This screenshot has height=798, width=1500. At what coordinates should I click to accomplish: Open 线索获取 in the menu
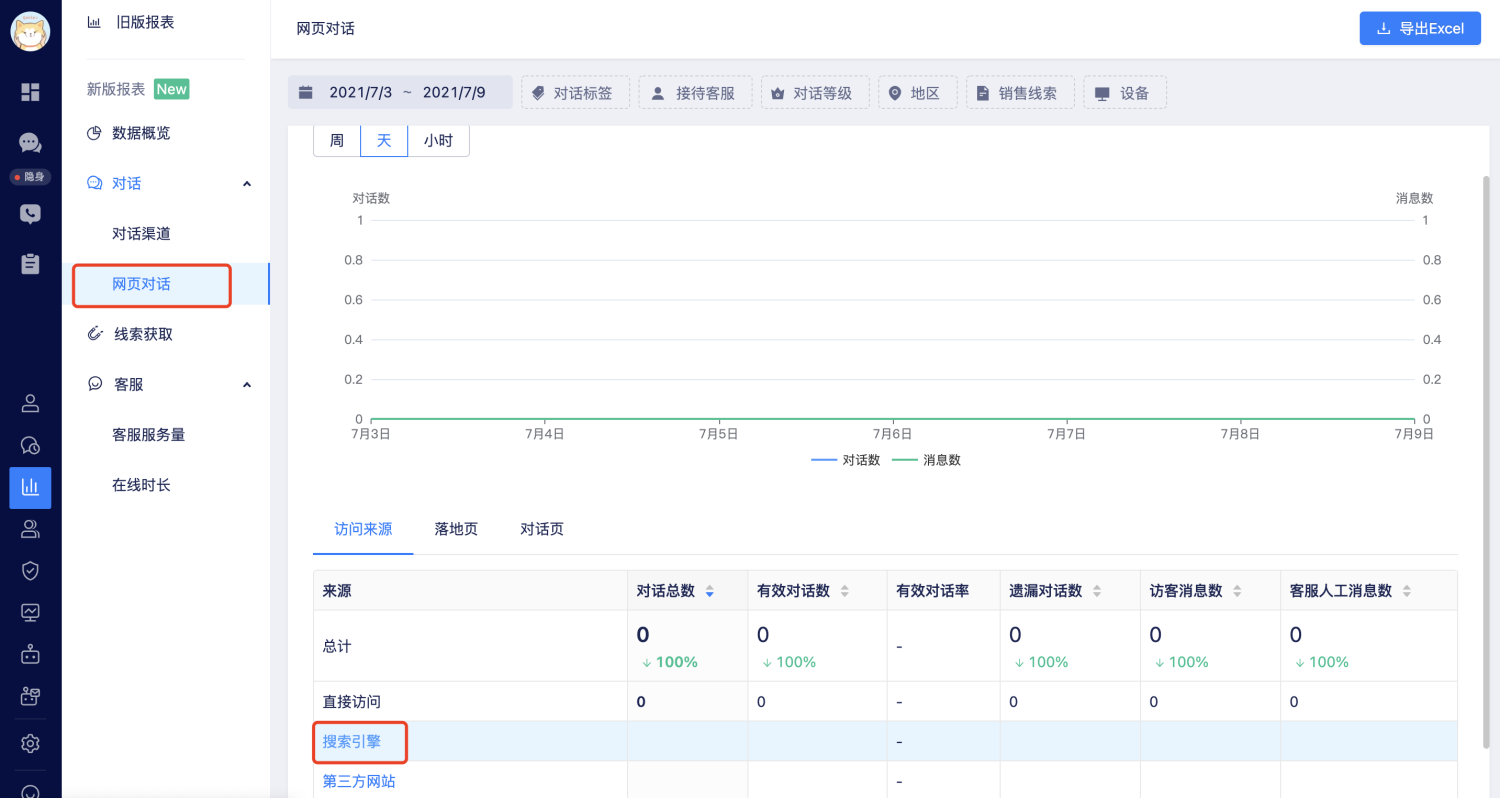pos(143,334)
